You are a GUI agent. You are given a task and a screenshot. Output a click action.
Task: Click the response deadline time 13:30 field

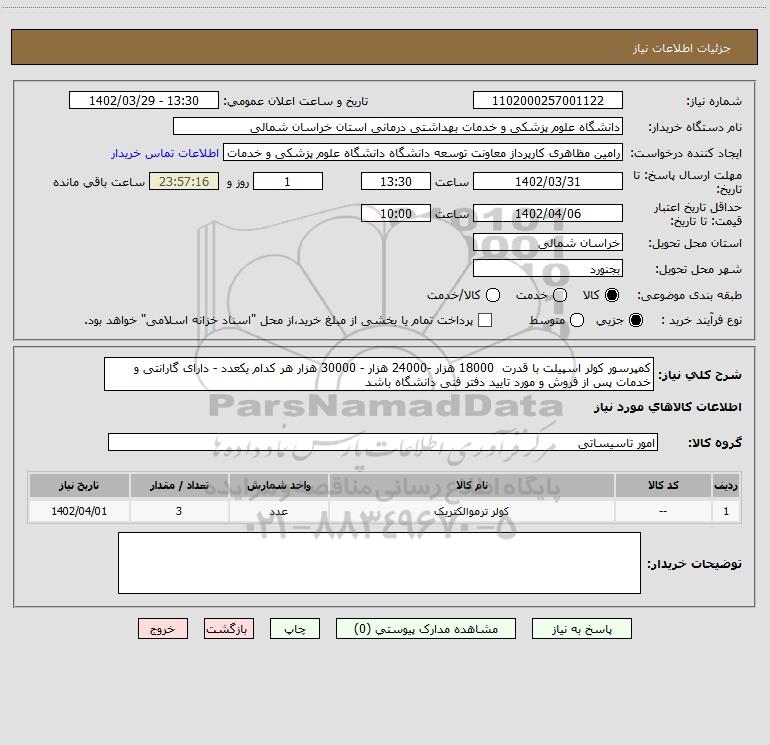(x=396, y=181)
